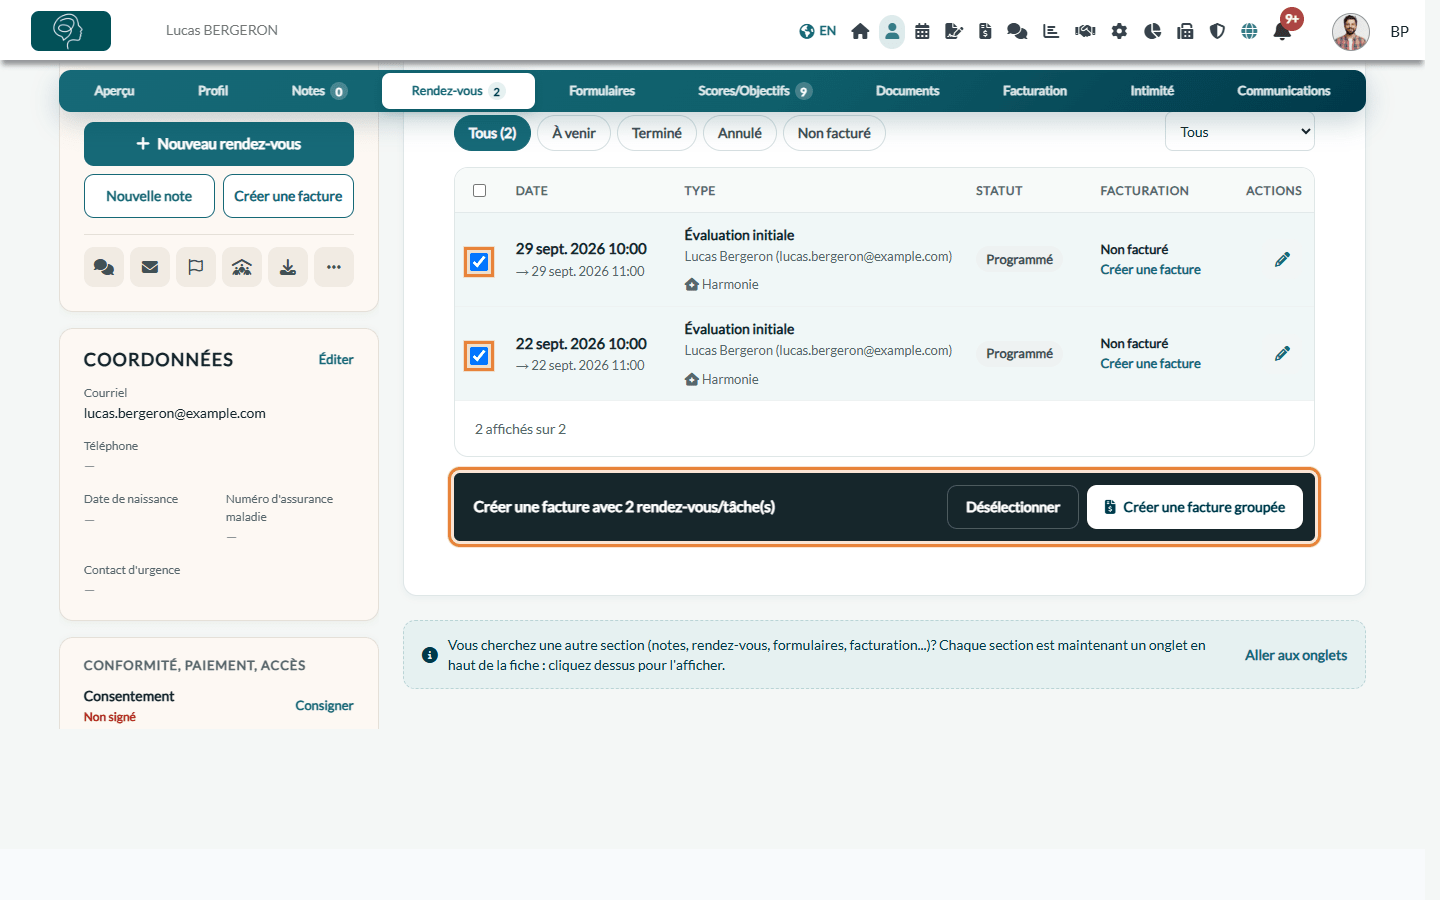Switch to the Formulaires tab

(602, 91)
